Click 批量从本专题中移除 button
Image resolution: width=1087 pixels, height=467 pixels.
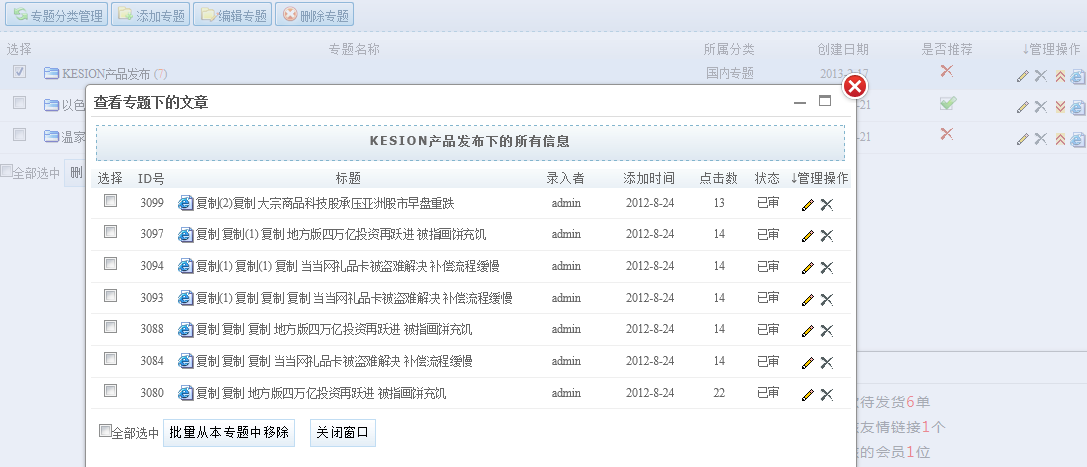(229, 432)
